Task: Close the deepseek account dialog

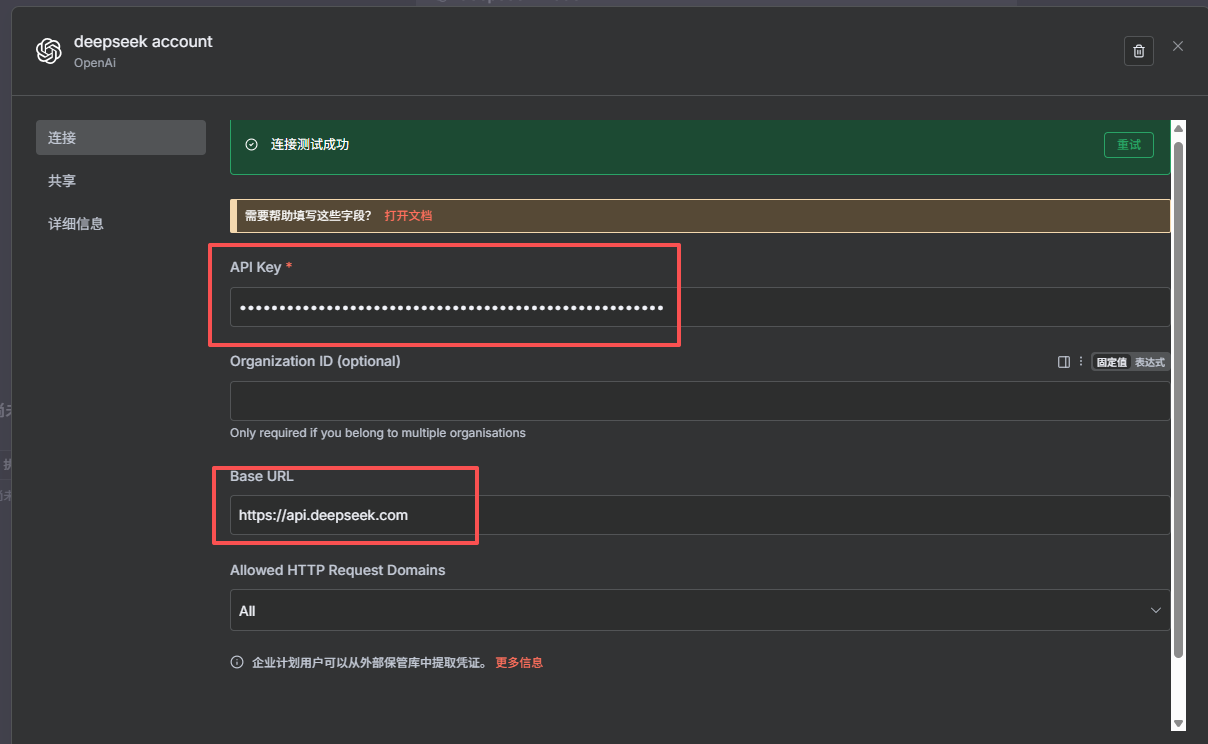Action: point(1178,46)
